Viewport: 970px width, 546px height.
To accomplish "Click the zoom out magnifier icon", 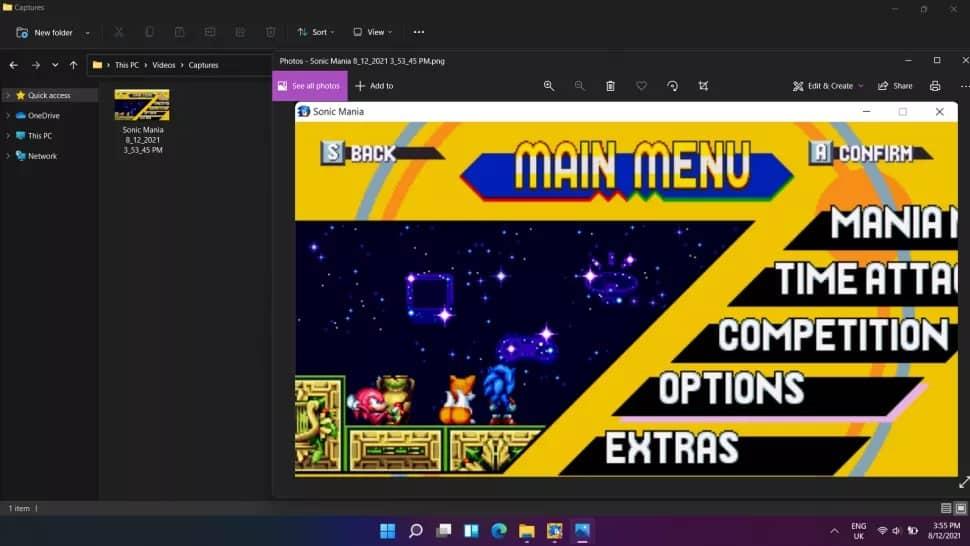I will 580,86.
